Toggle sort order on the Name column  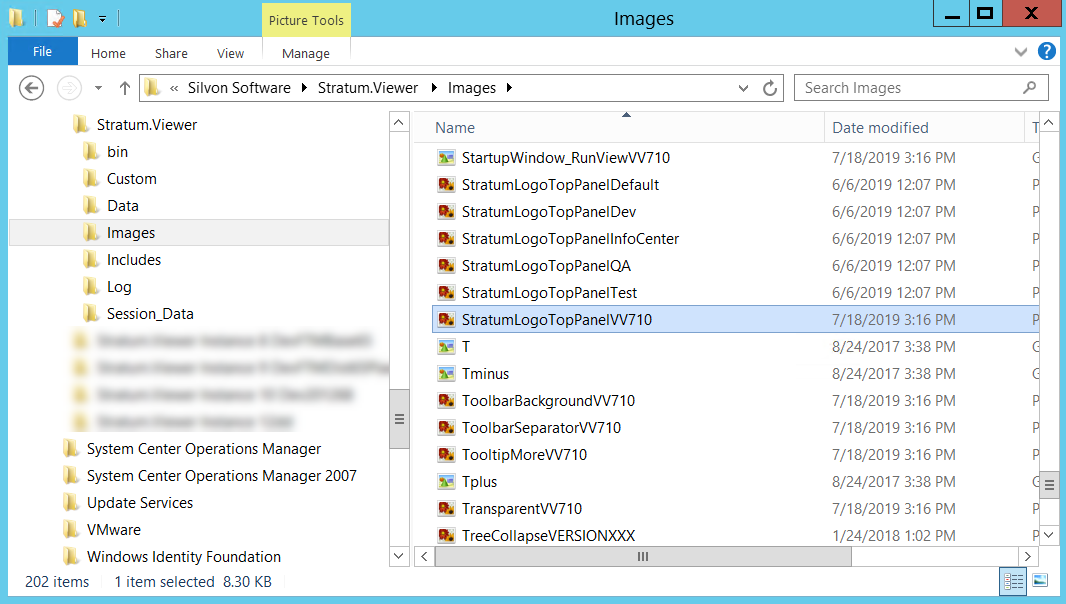click(454, 128)
